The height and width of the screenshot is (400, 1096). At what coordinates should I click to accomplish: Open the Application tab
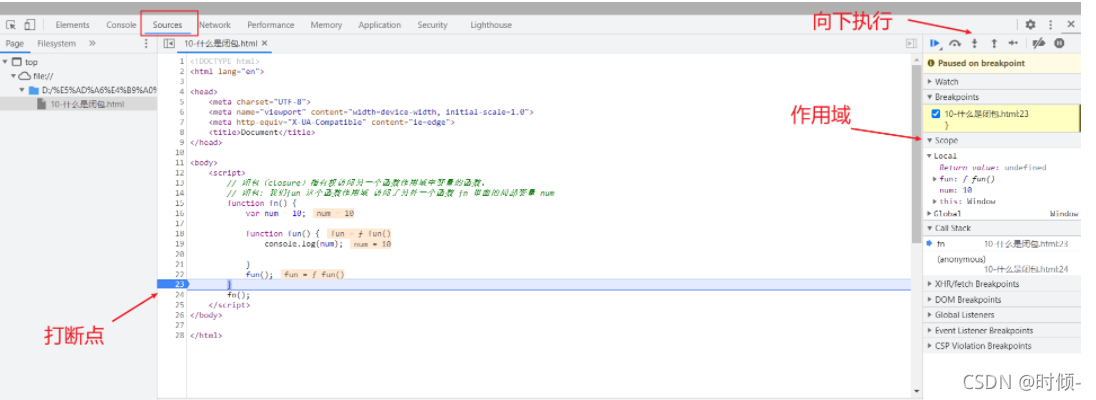tap(380, 24)
